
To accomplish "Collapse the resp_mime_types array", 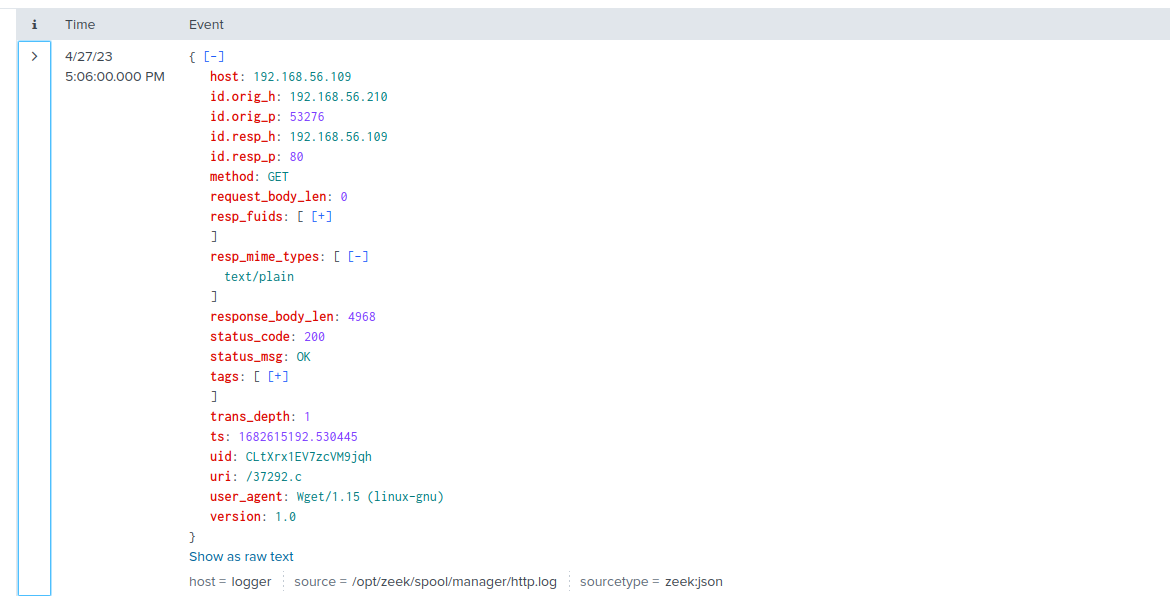I will 357,256.
